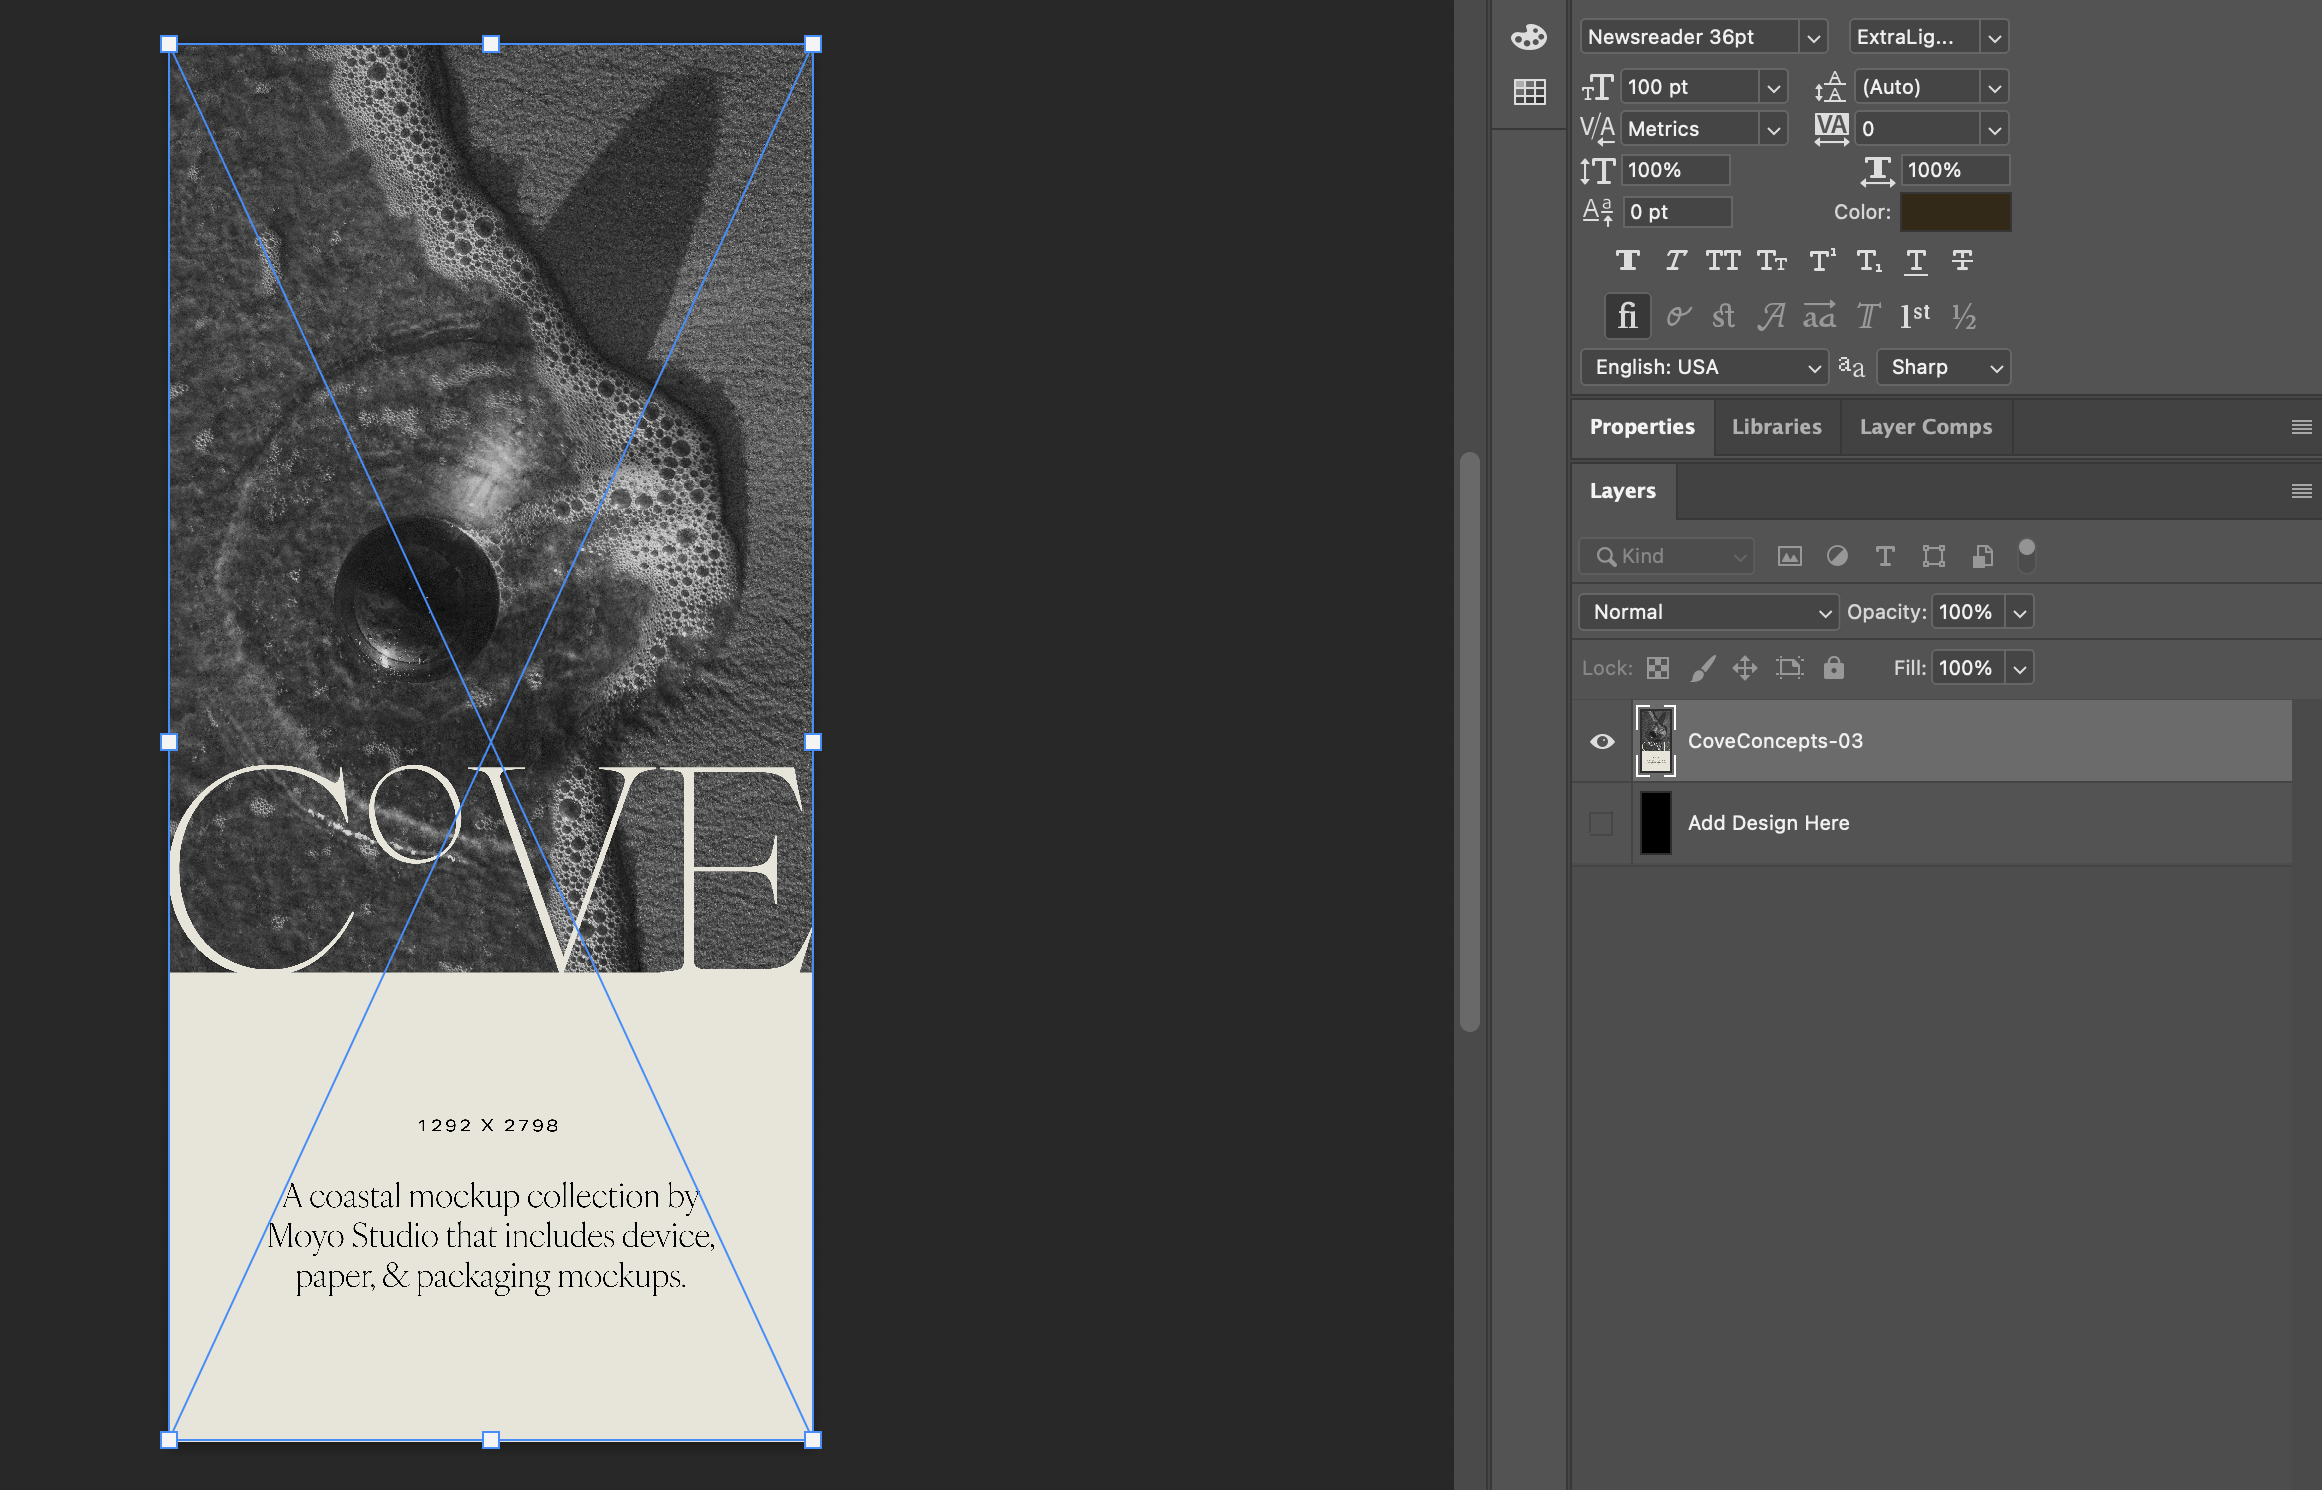Click the lock all attributes padlock icon
The image size is (2322, 1490).
(x=1833, y=668)
